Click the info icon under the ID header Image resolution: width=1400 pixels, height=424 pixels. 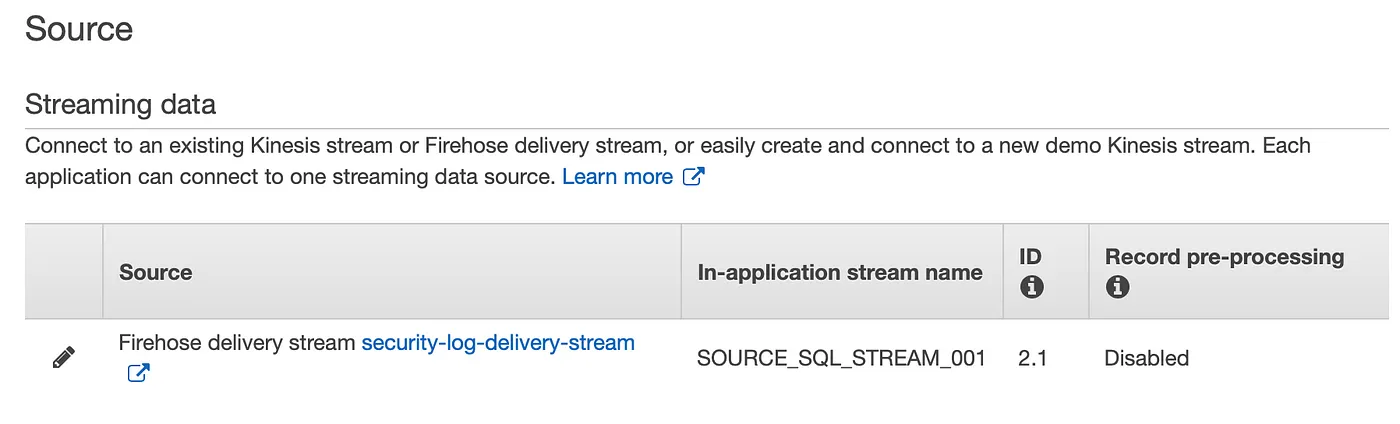click(x=1031, y=288)
